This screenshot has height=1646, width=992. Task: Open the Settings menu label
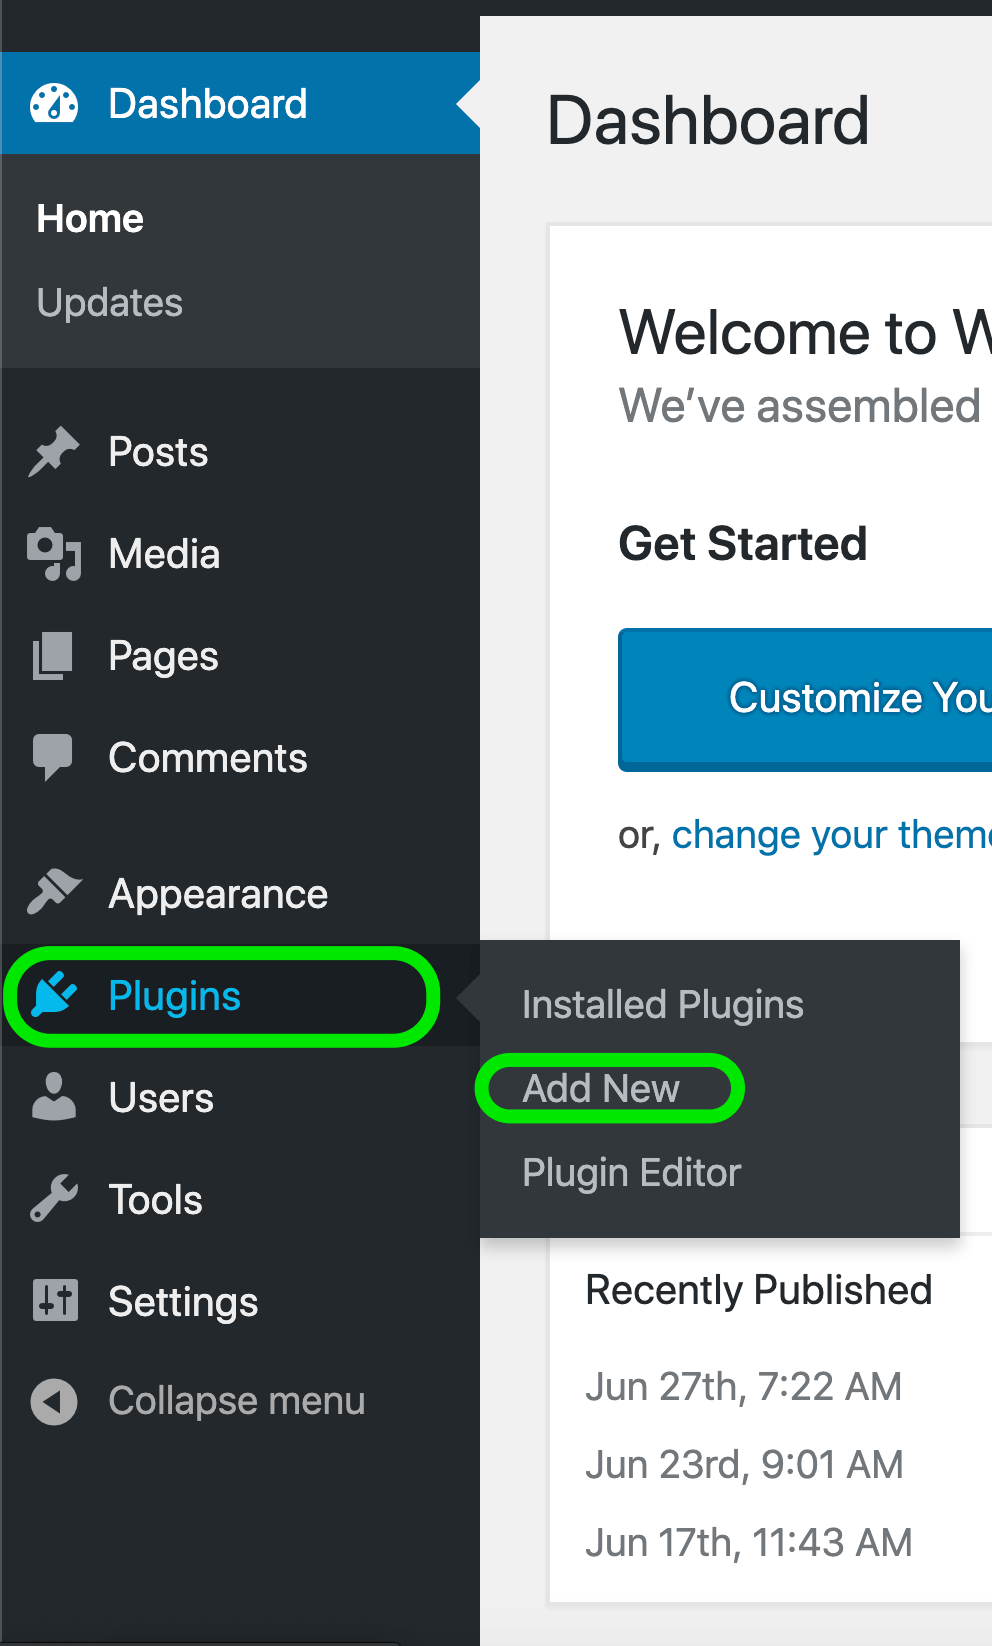pyautogui.click(x=183, y=1302)
